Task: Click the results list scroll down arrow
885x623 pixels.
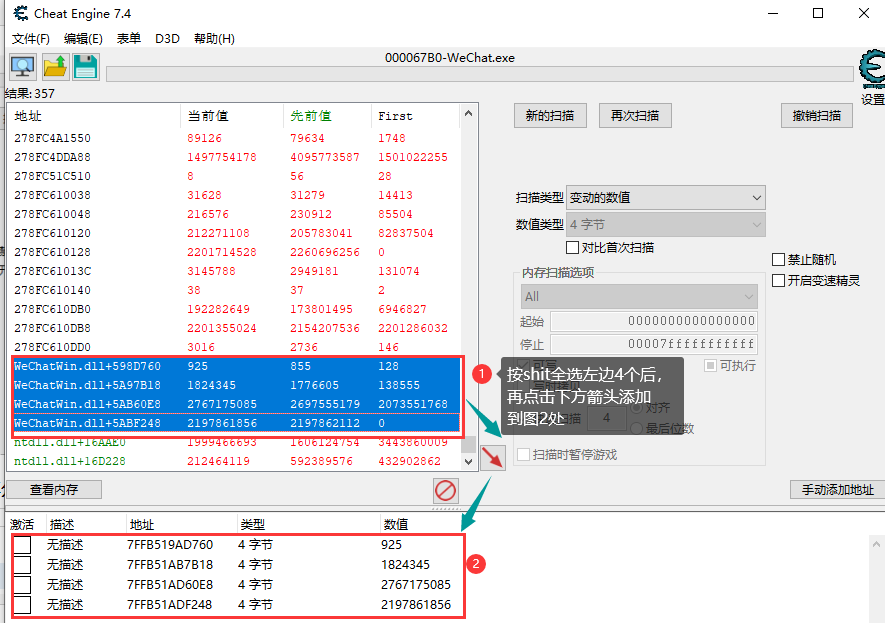Action: (x=468, y=462)
